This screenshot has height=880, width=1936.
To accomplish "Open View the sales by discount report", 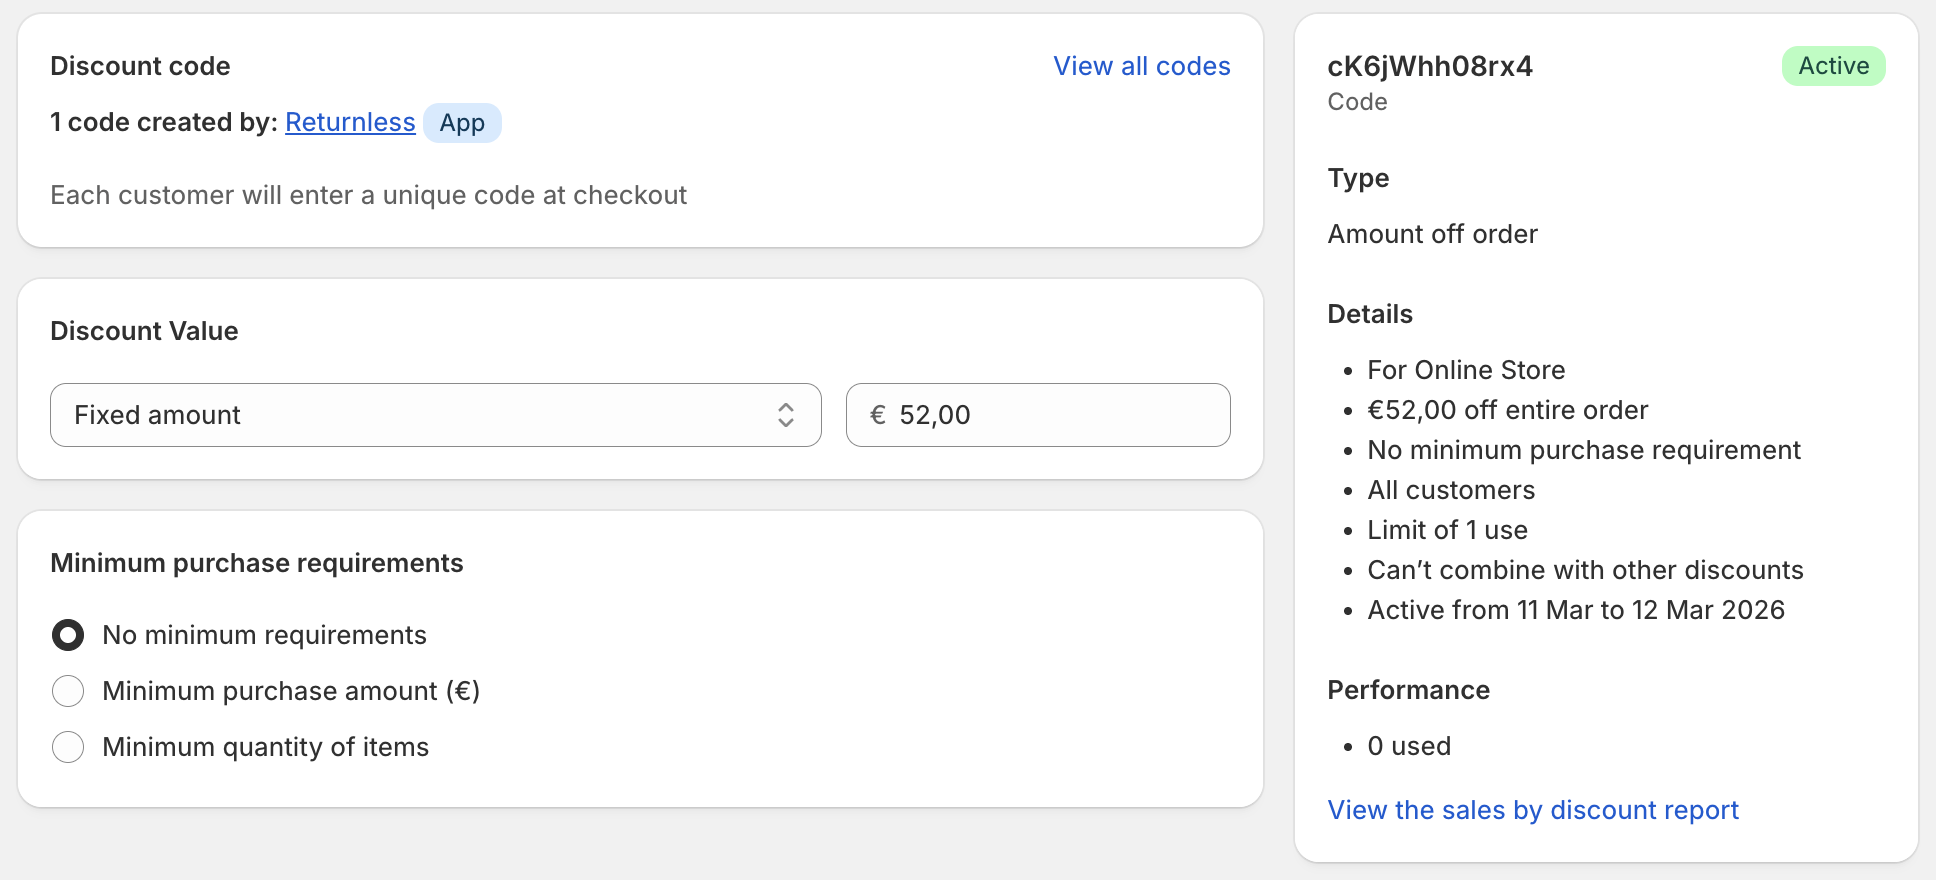I will point(1532,810).
